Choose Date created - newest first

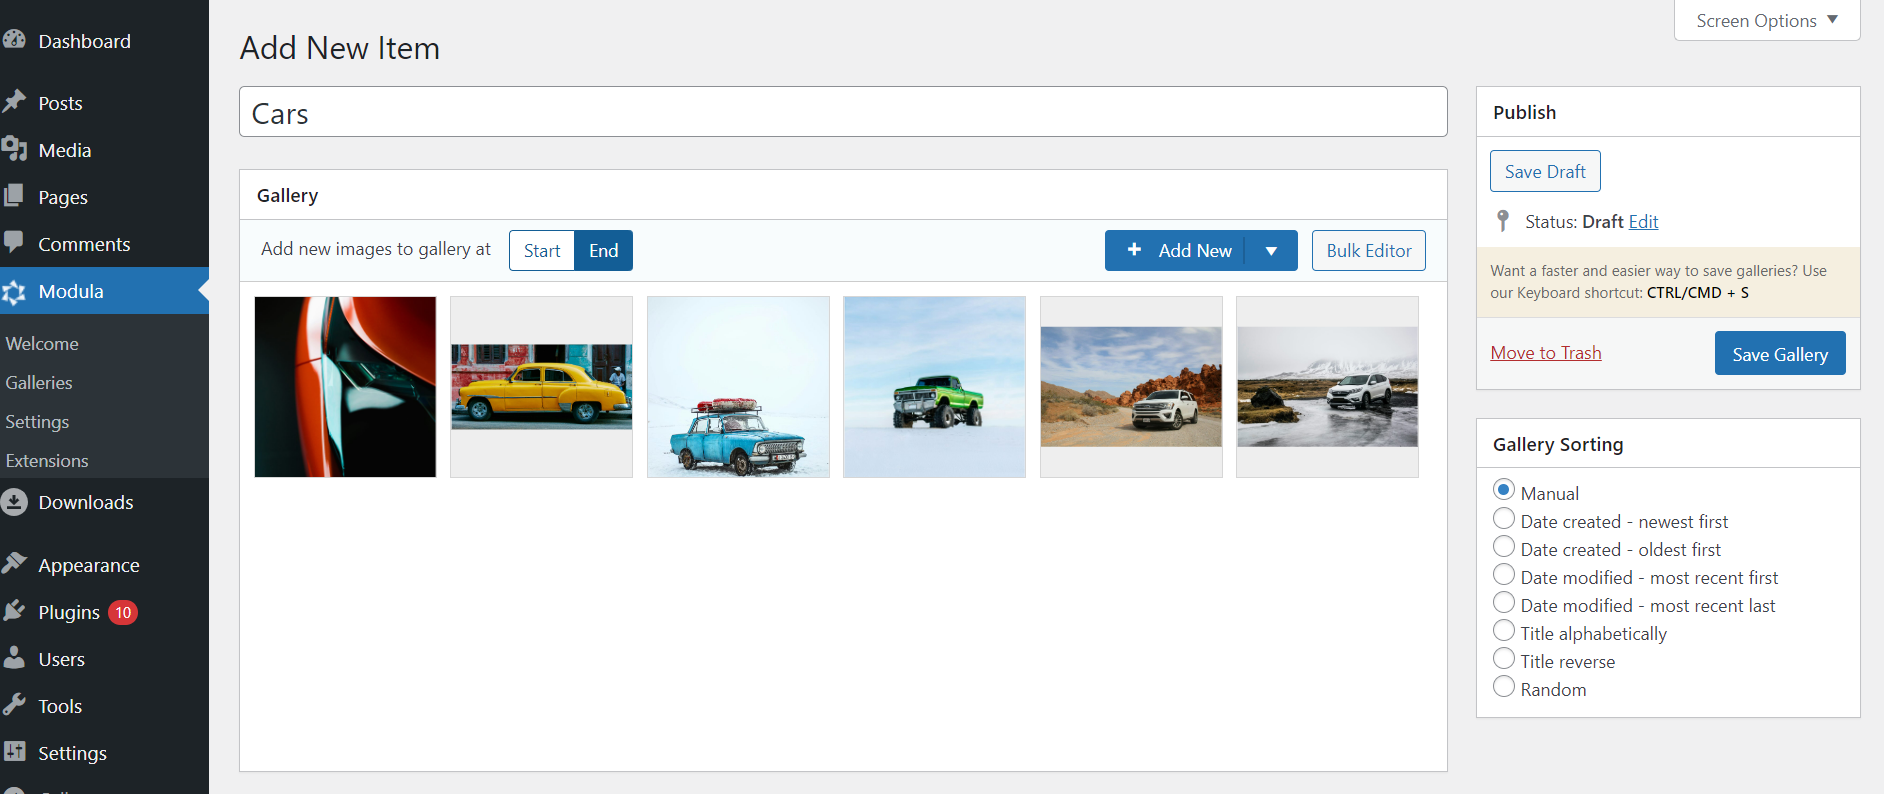click(1503, 519)
